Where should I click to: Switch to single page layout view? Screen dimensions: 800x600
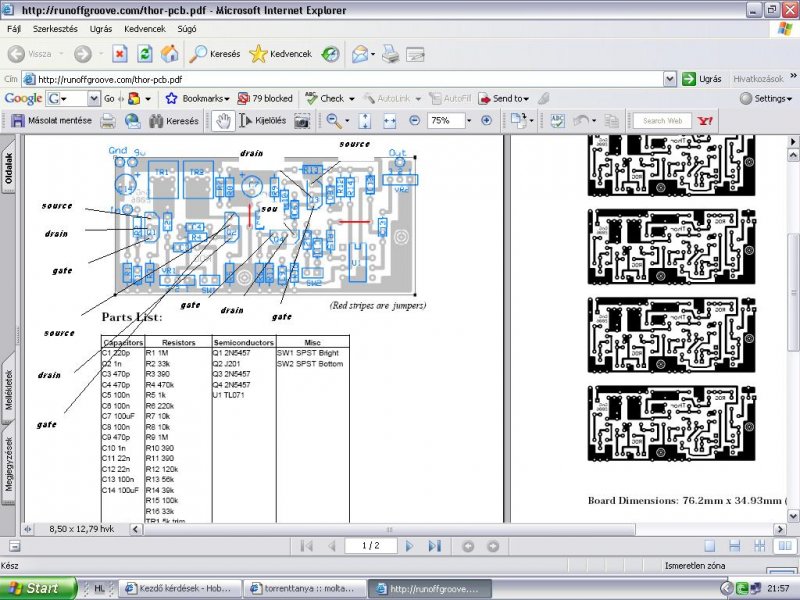[710, 546]
